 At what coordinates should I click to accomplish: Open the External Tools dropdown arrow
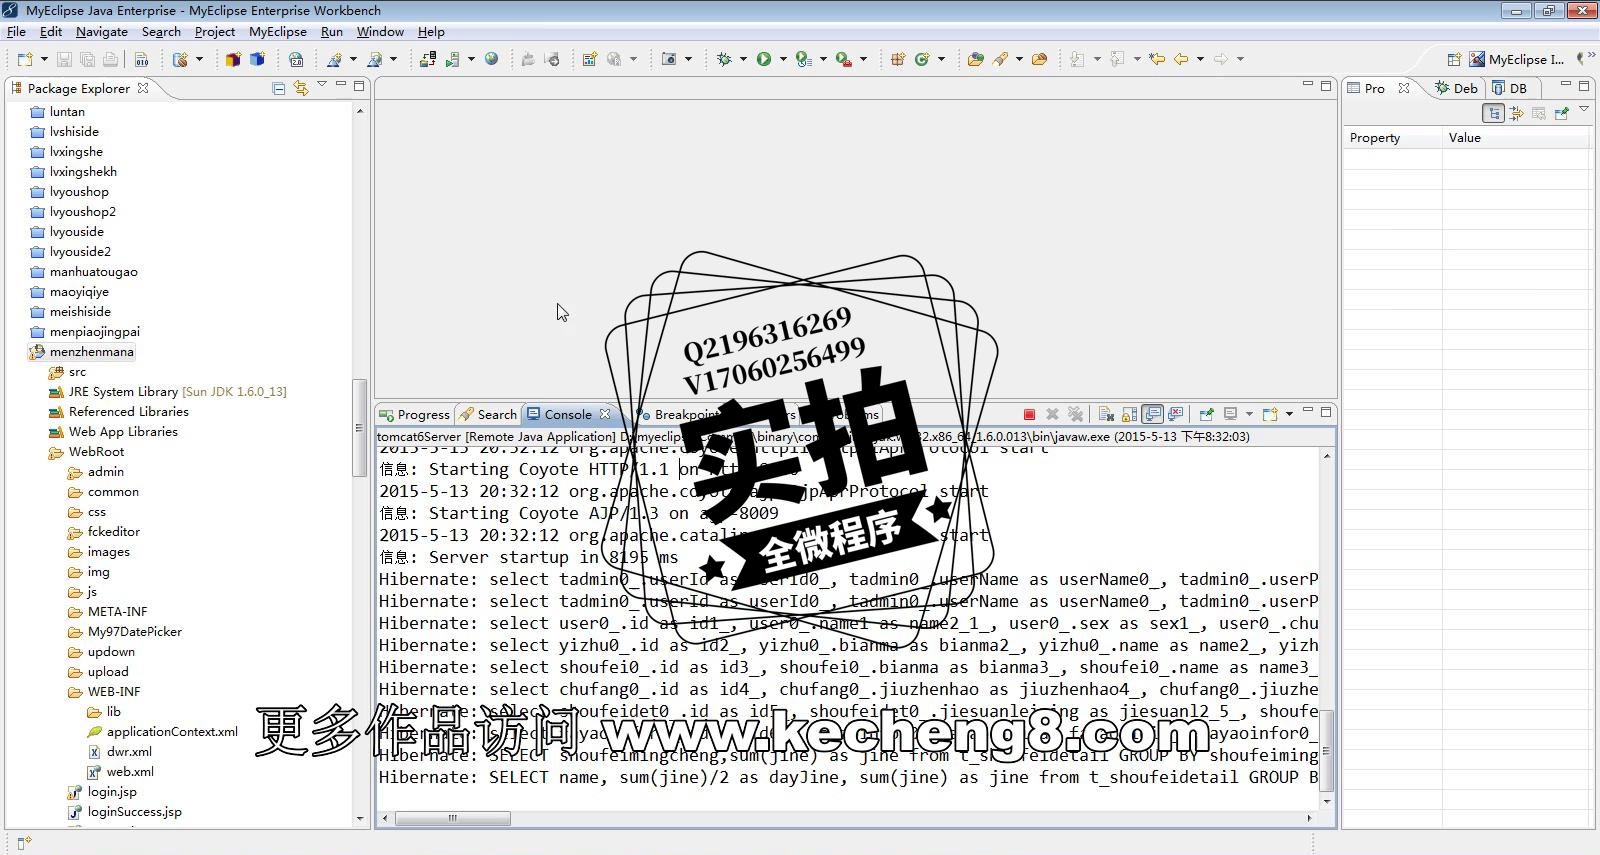pos(863,59)
